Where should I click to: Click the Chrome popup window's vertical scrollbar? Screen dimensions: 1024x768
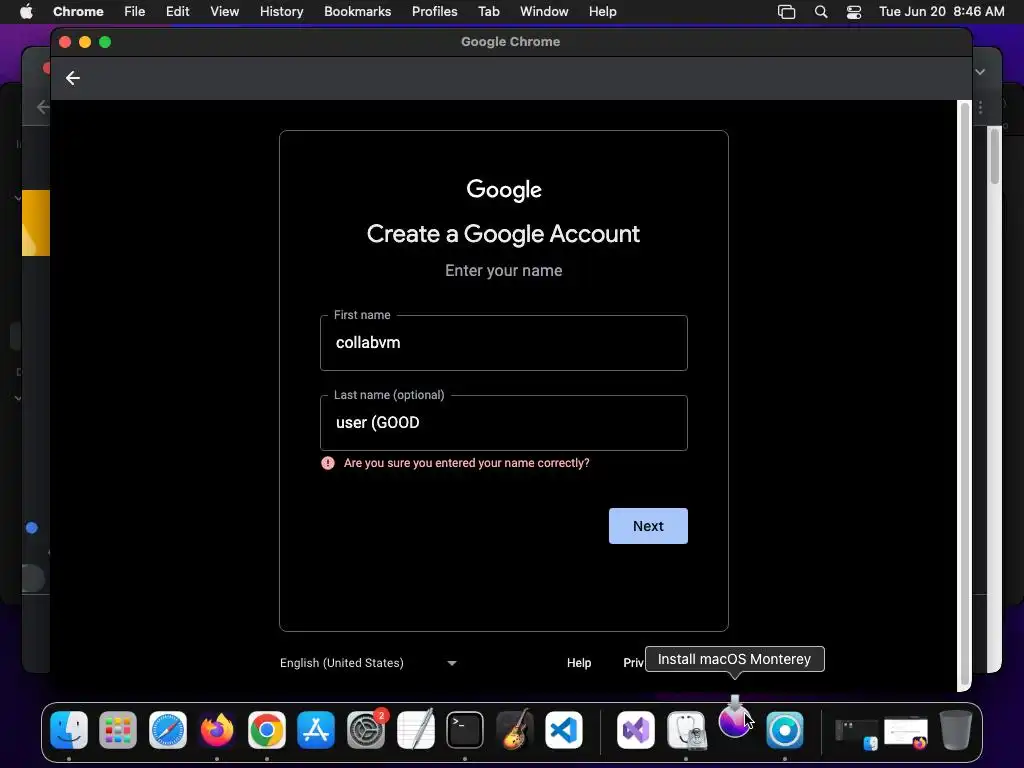coord(964,394)
